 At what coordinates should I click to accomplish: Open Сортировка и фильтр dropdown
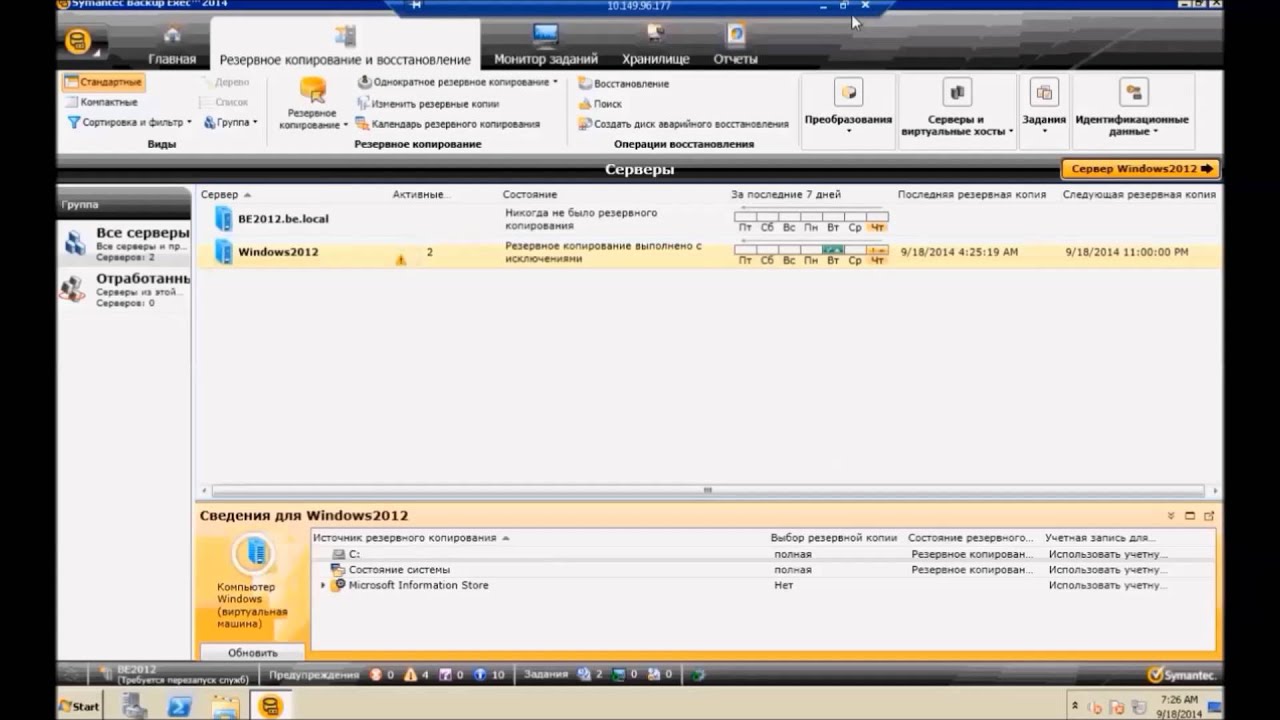129,122
